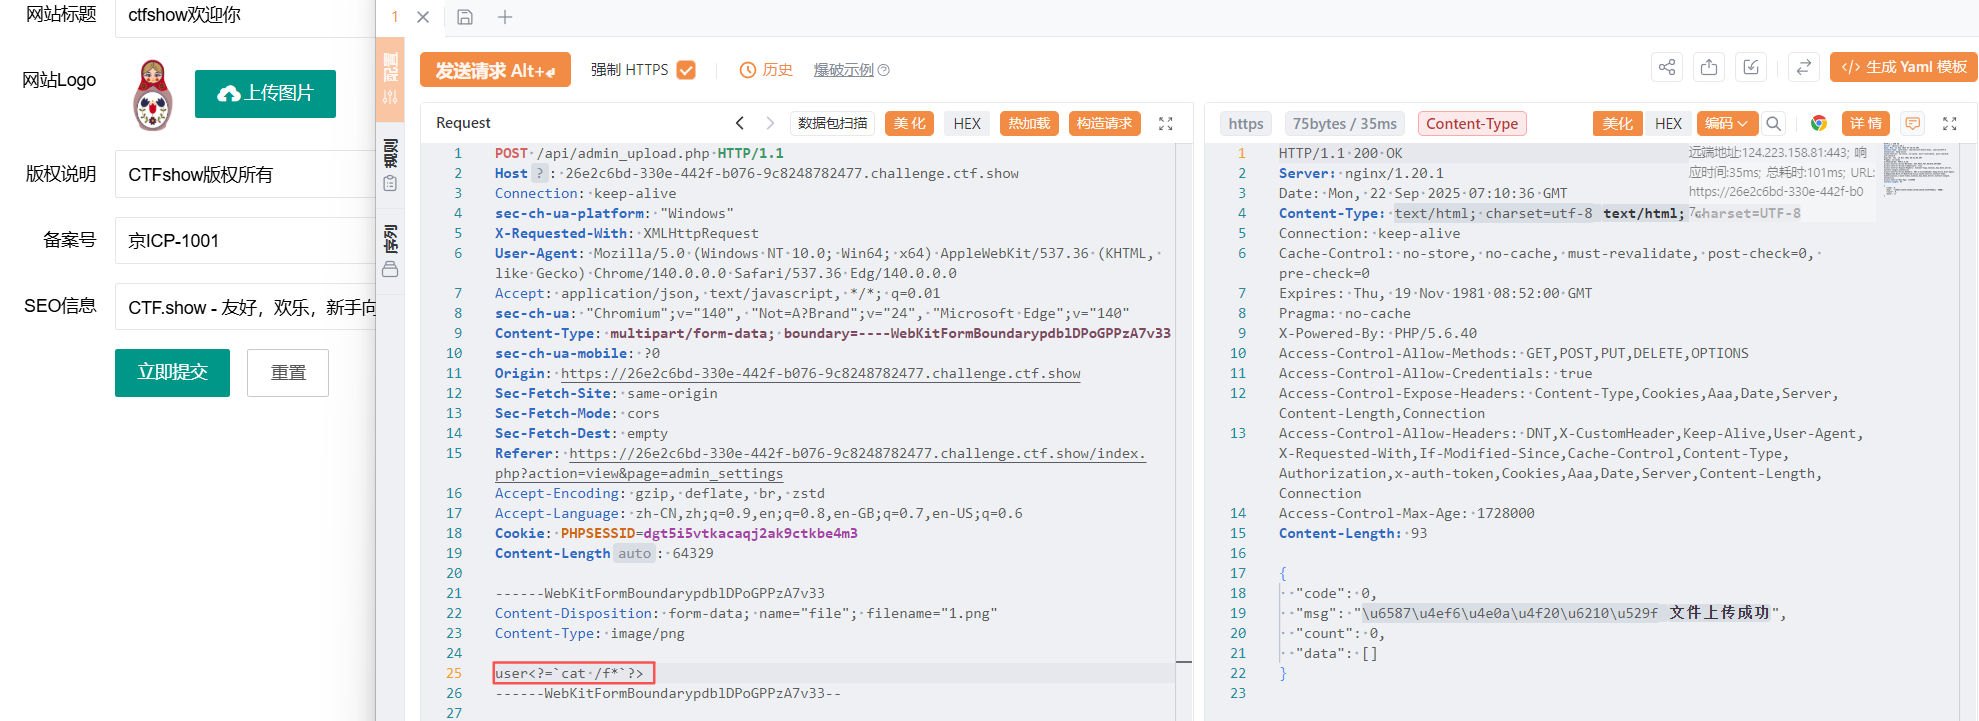This screenshot has height=721, width=1979.
Task: Toggle HEX view in Response panel
Action: point(1668,123)
